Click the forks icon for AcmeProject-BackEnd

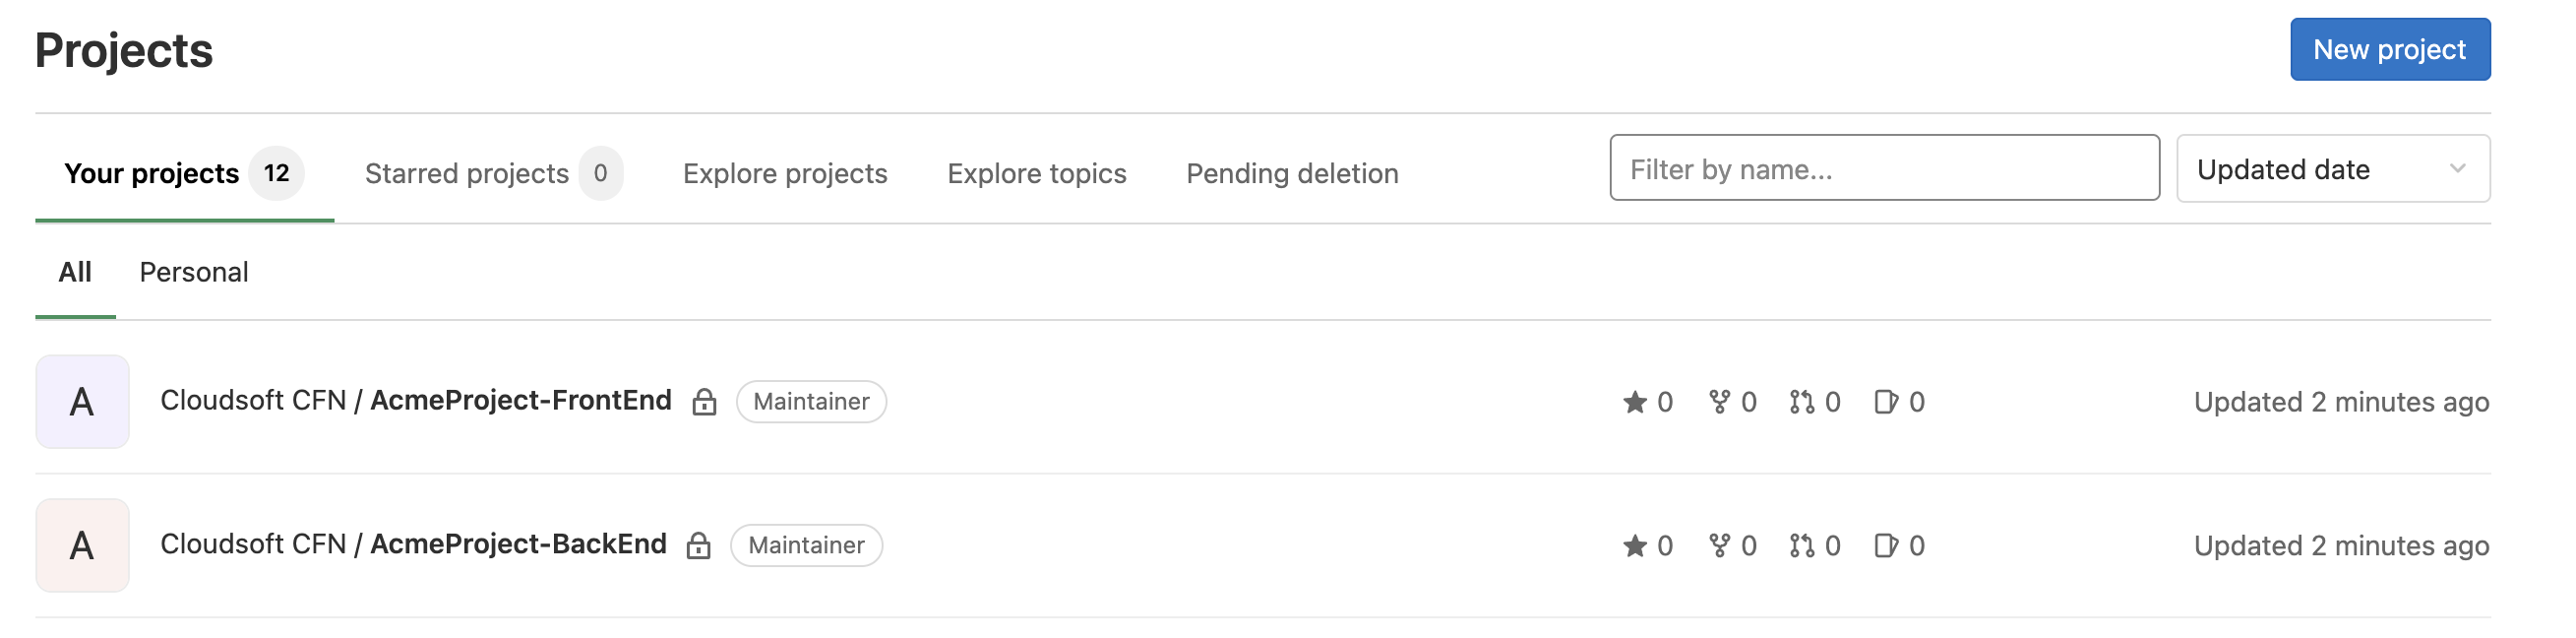tap(1719, 546)
